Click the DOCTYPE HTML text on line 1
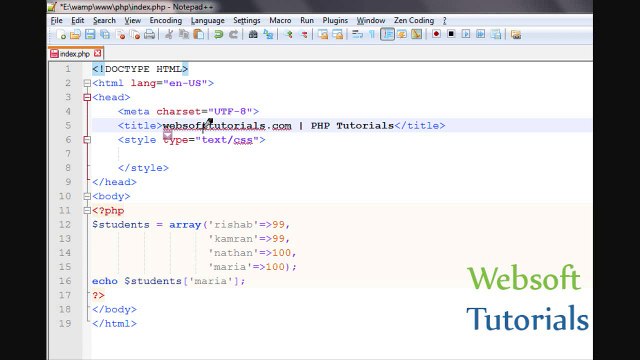Viewport: 640px width, 360px height. 143,69
